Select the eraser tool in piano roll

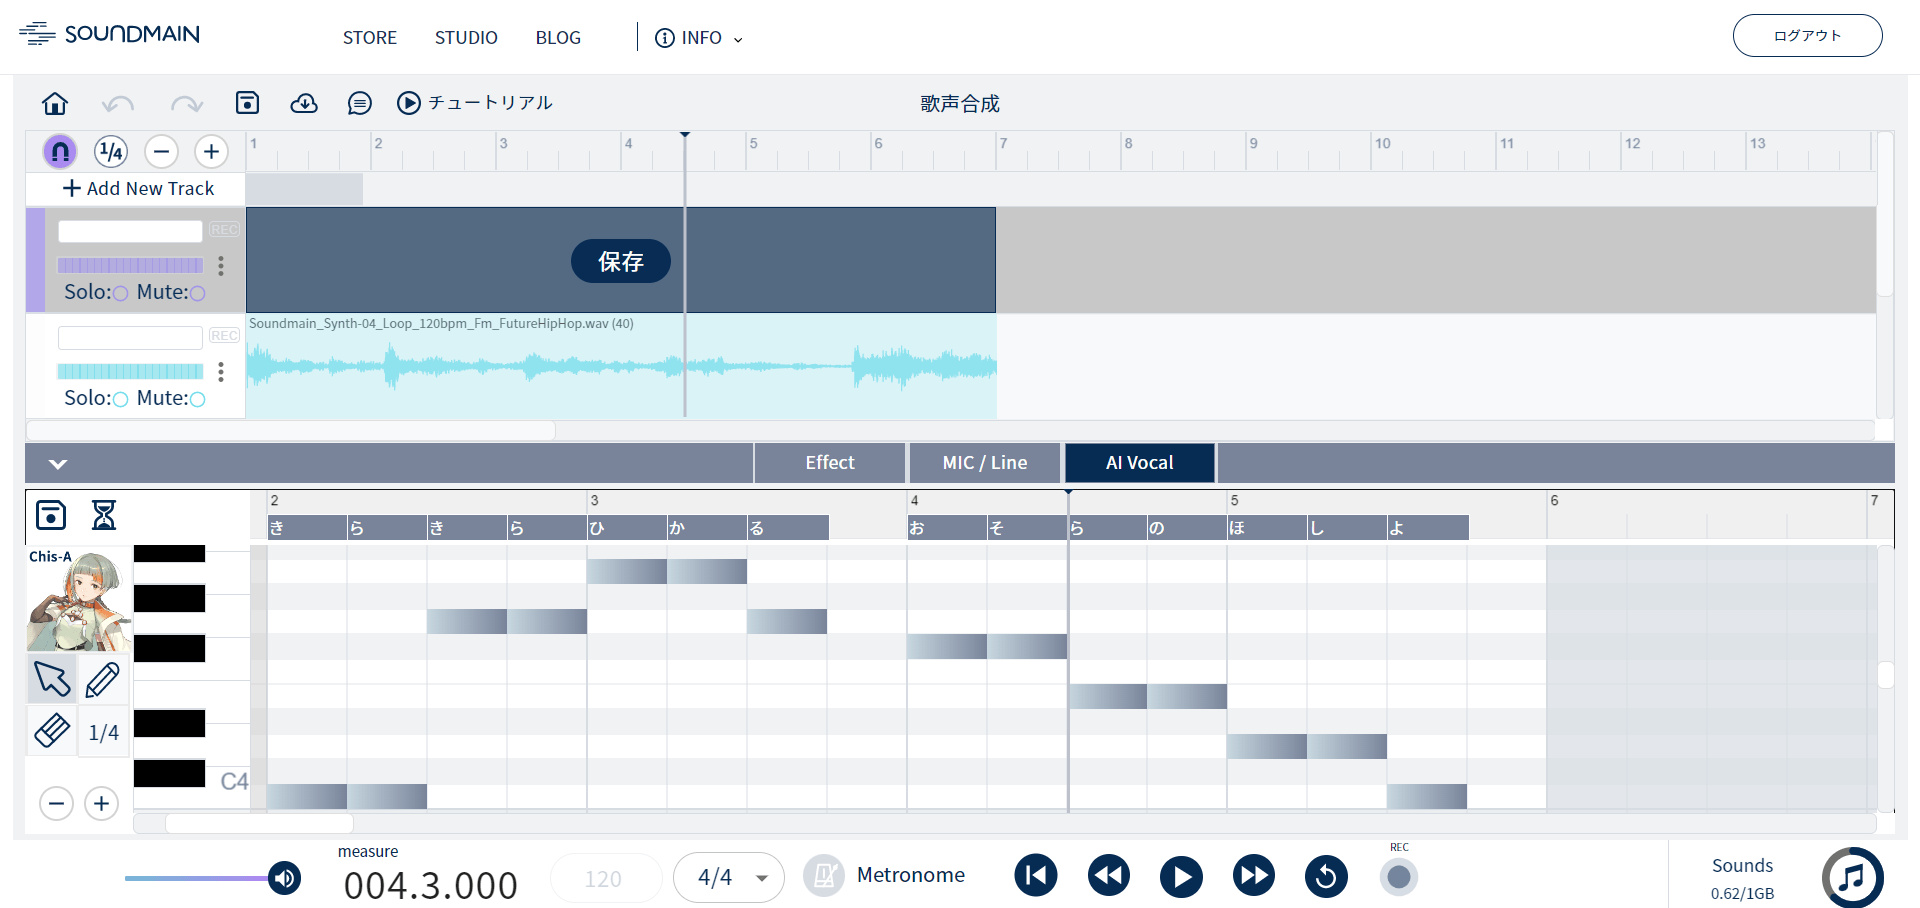coord(52,730)
